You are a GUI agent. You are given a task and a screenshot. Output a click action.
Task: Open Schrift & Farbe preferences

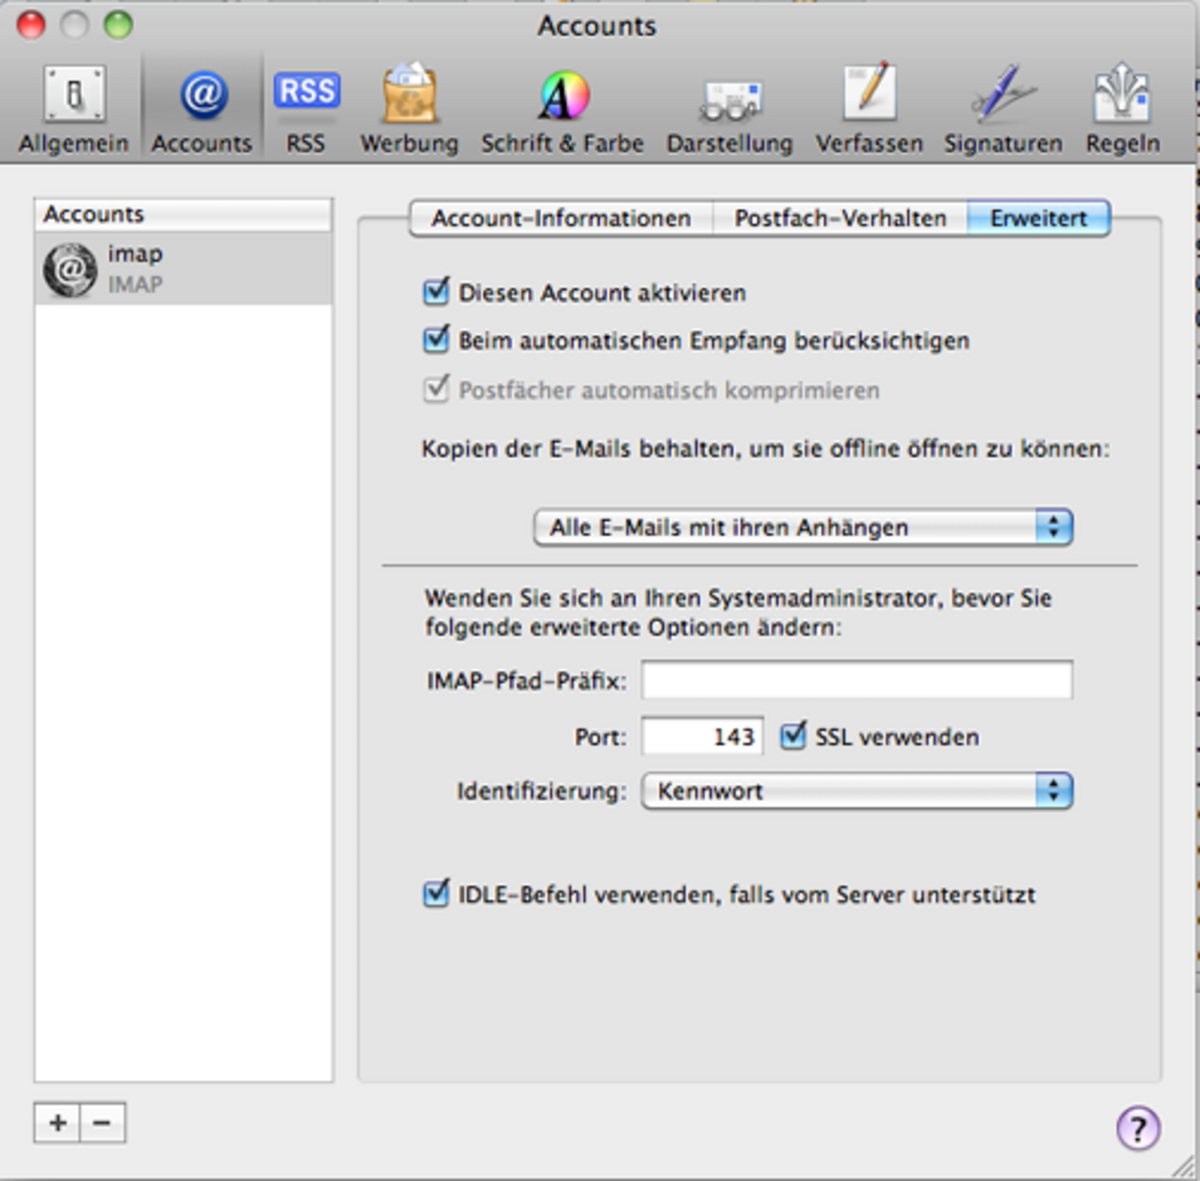pos(563,110)
